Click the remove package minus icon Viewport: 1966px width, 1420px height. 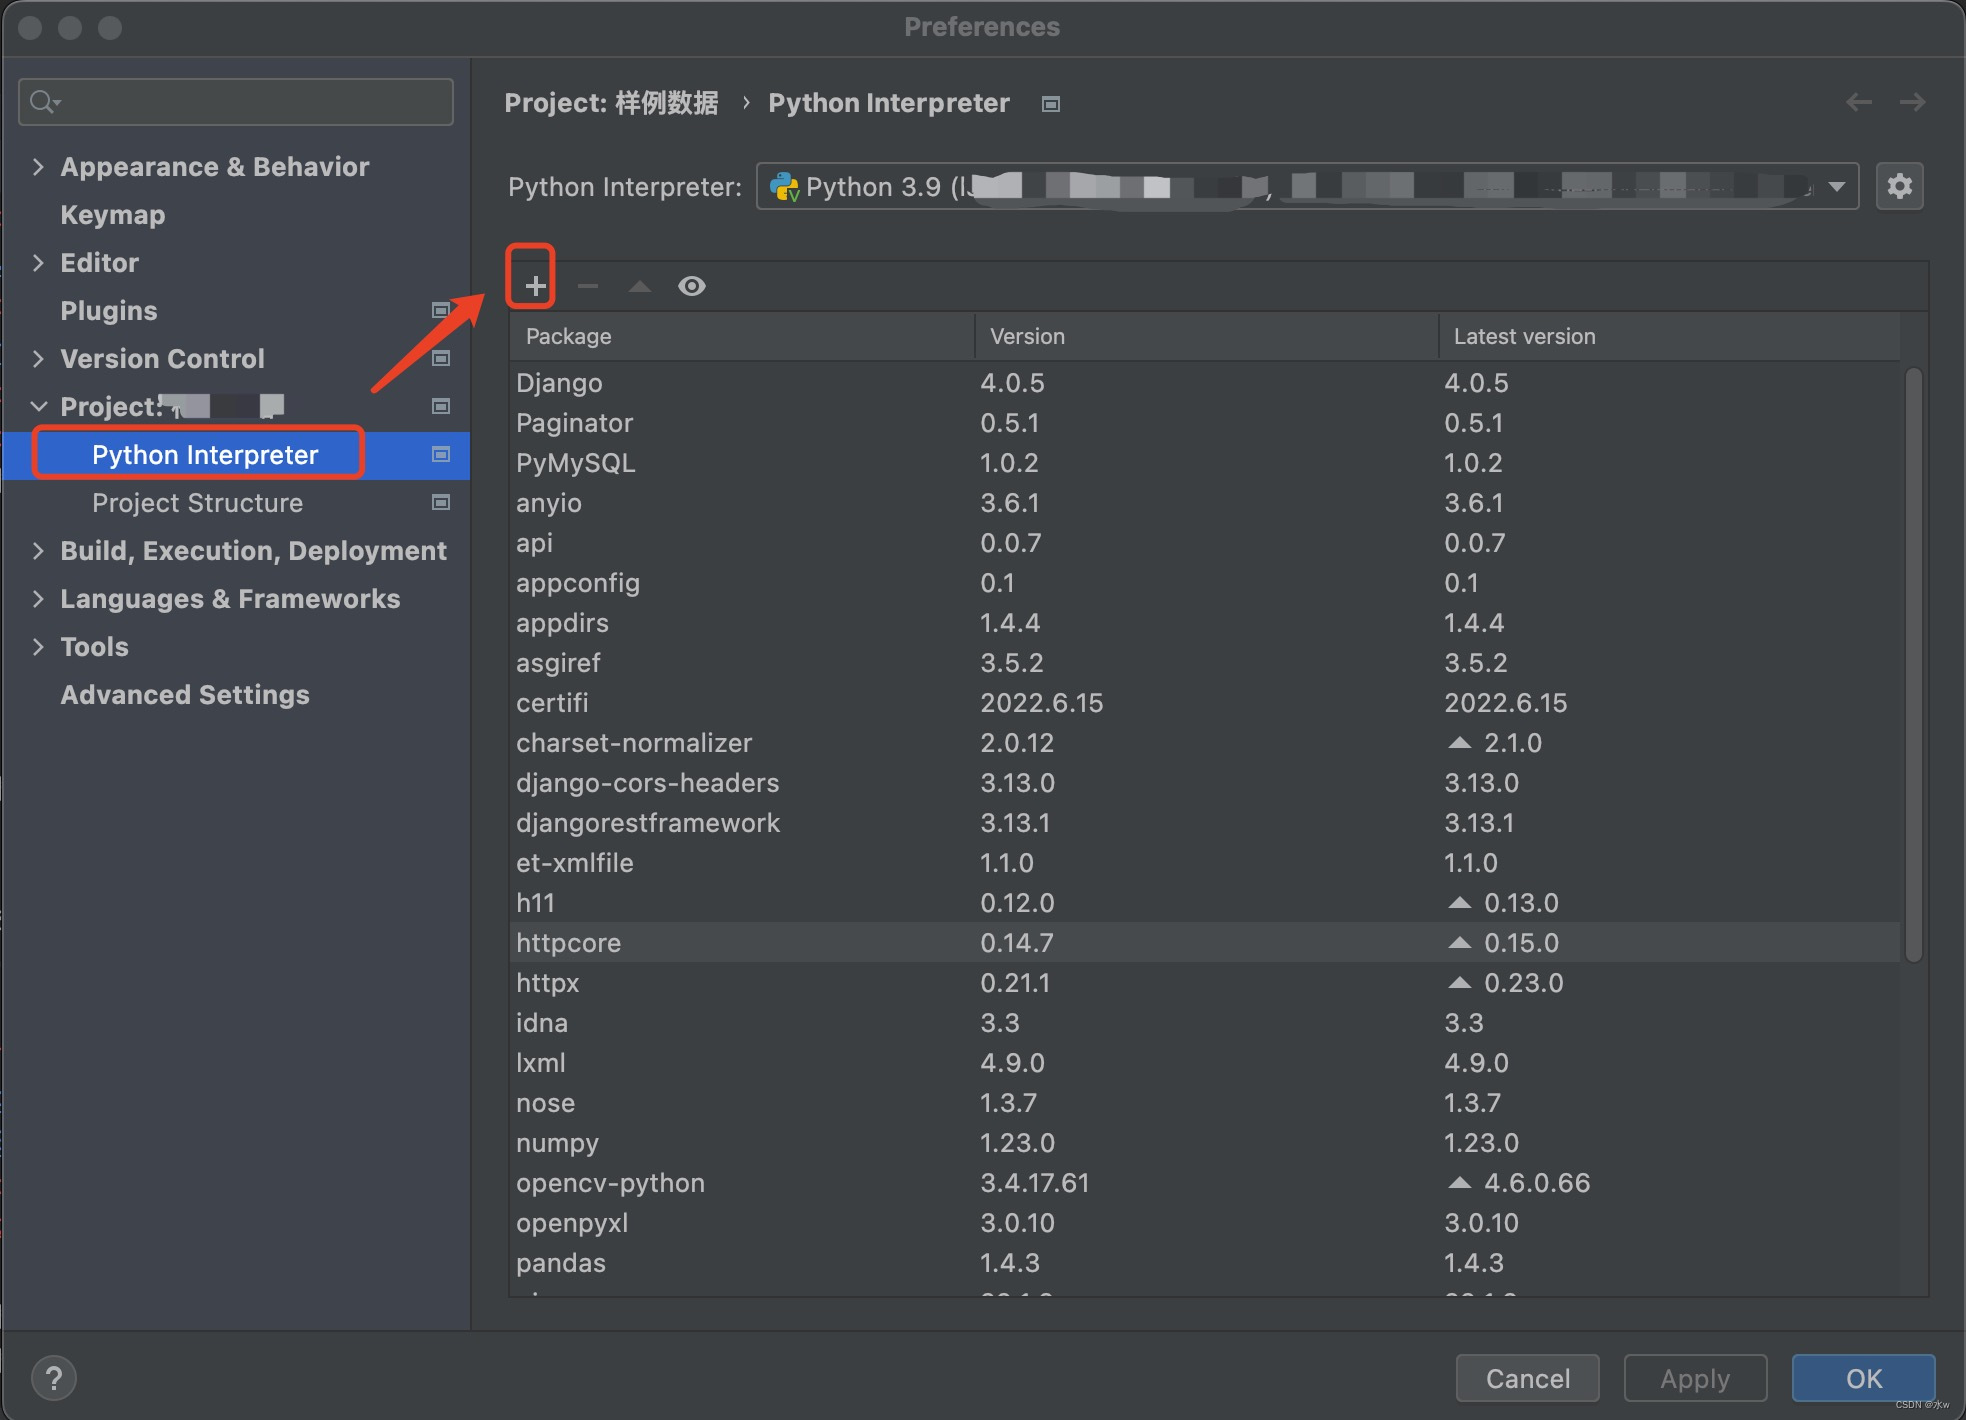(x=586, y=284)
